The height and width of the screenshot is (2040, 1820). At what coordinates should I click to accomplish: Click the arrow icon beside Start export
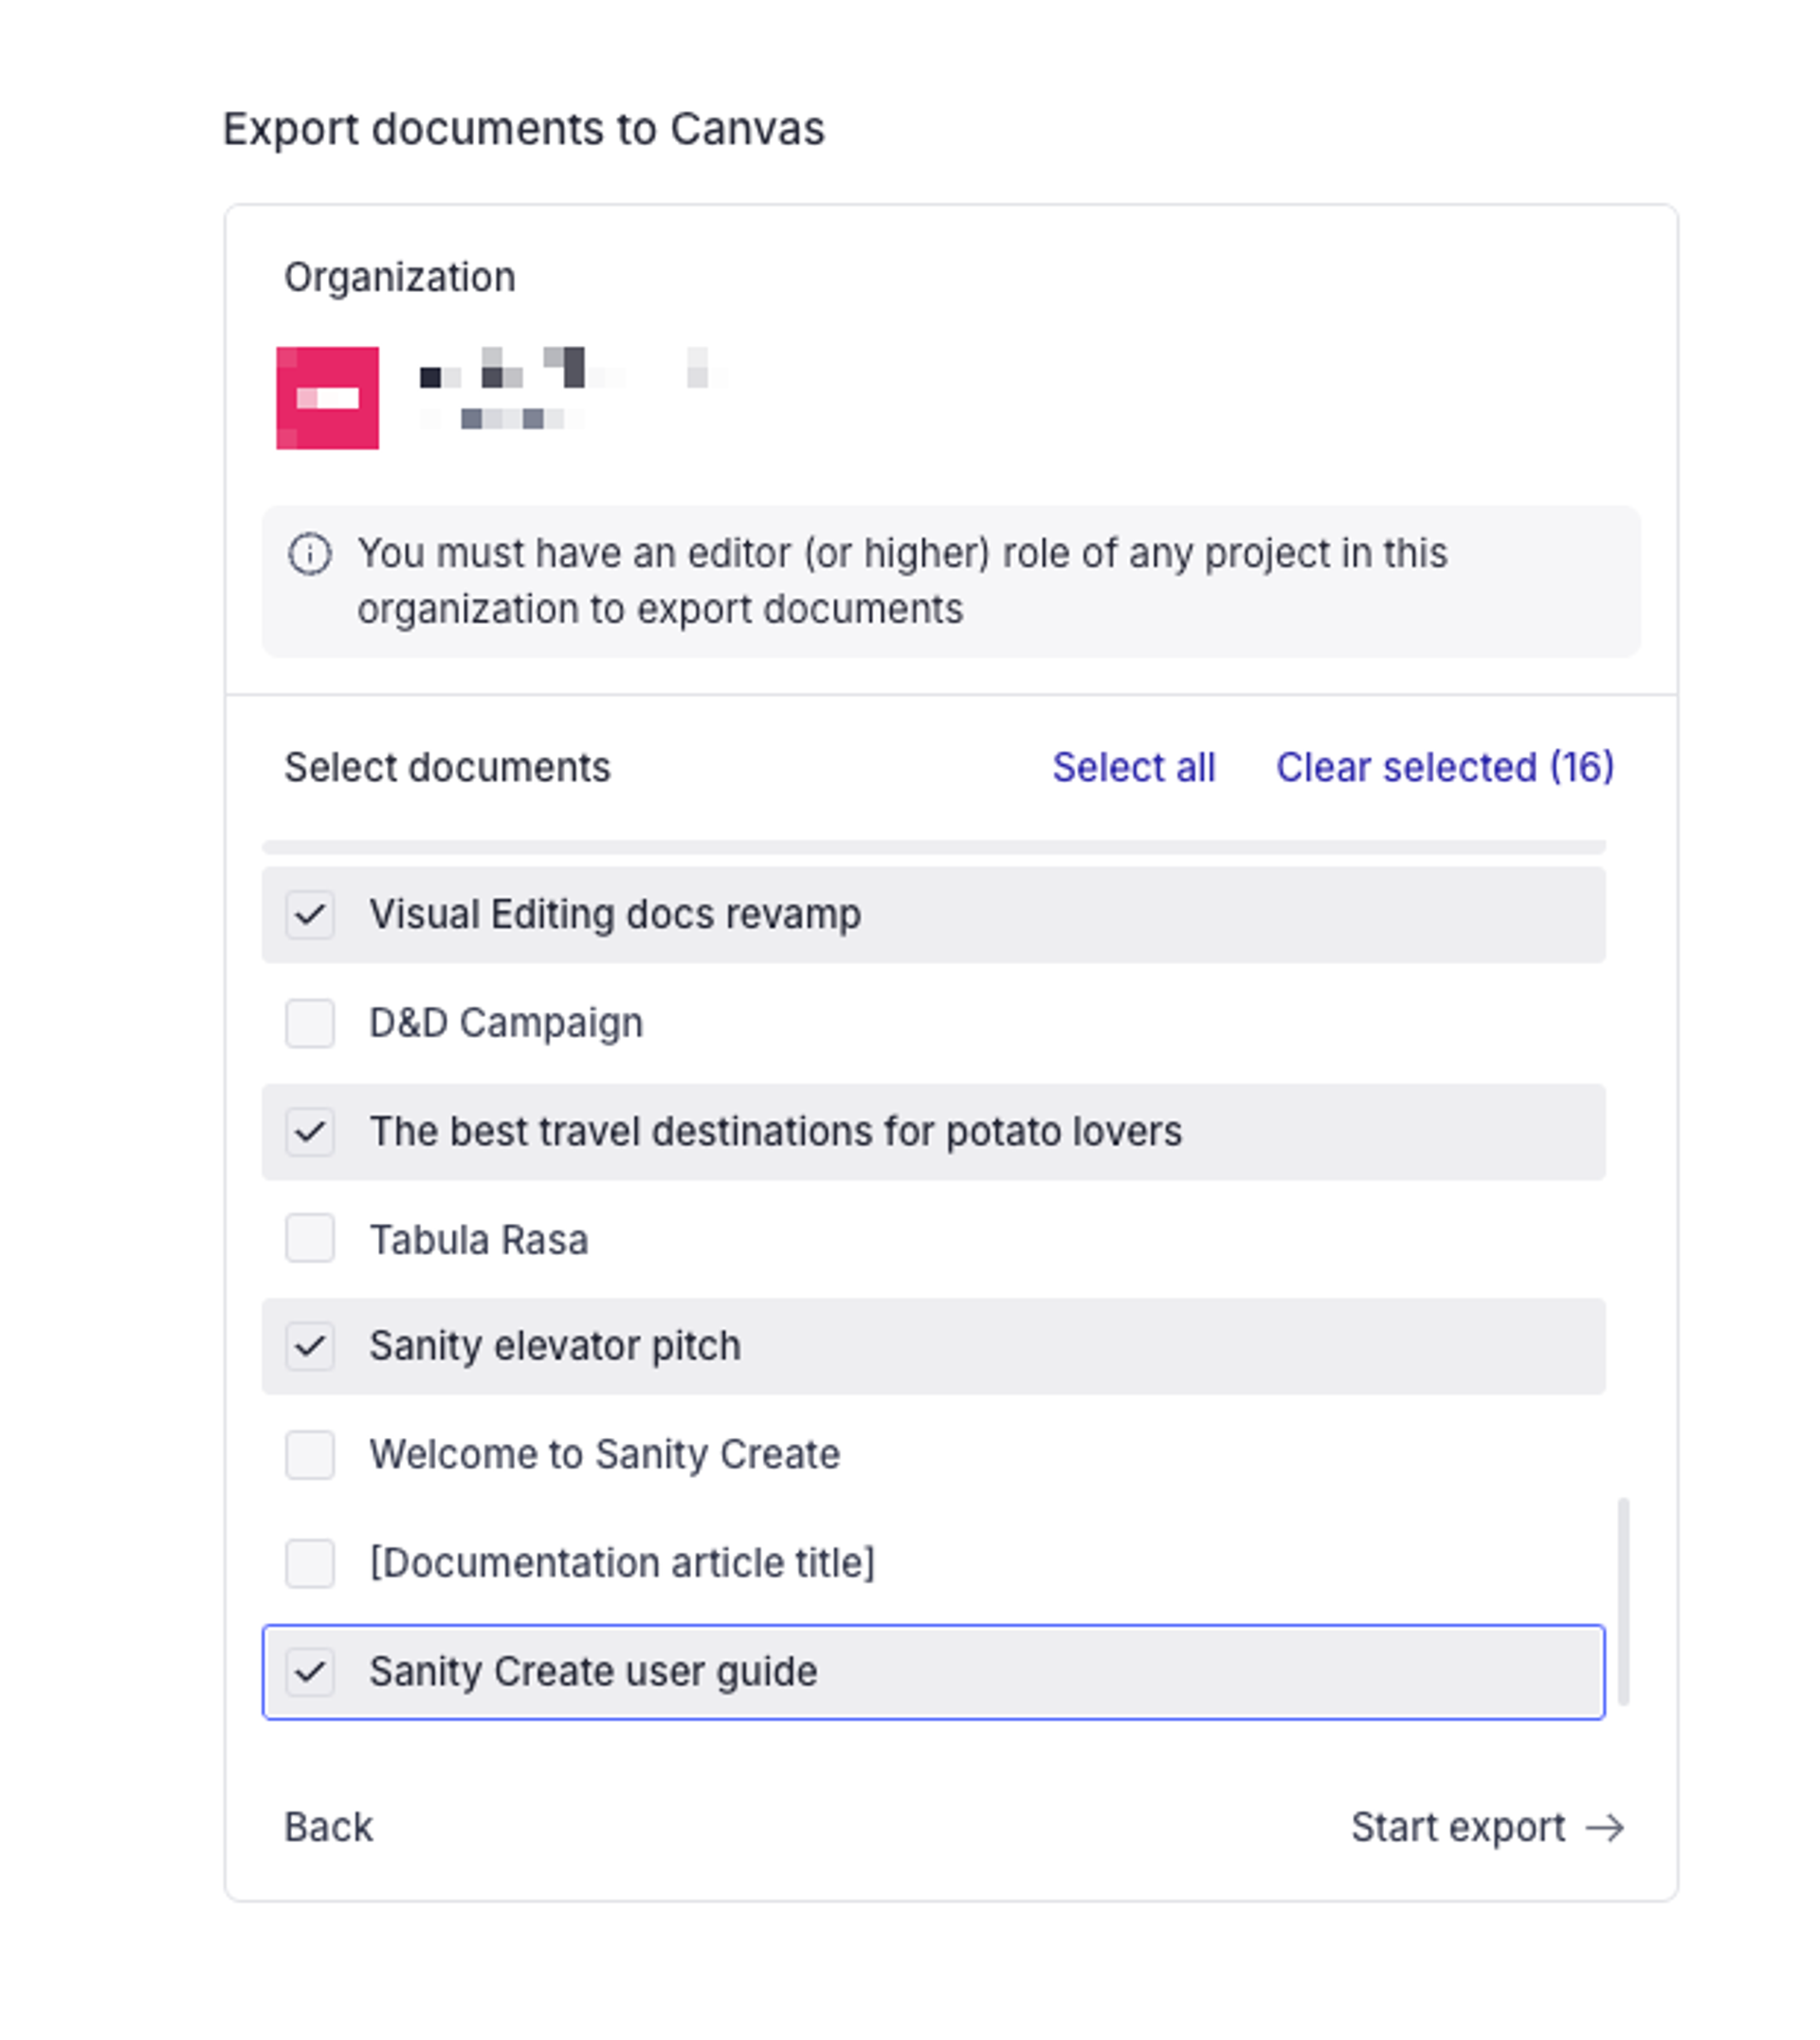[1604, 1828]
